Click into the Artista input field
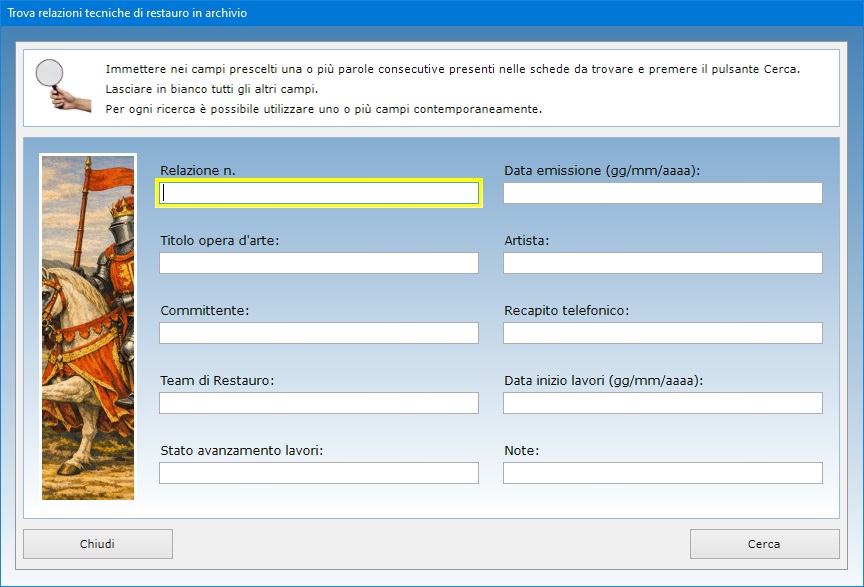 [x=662, y=263]
